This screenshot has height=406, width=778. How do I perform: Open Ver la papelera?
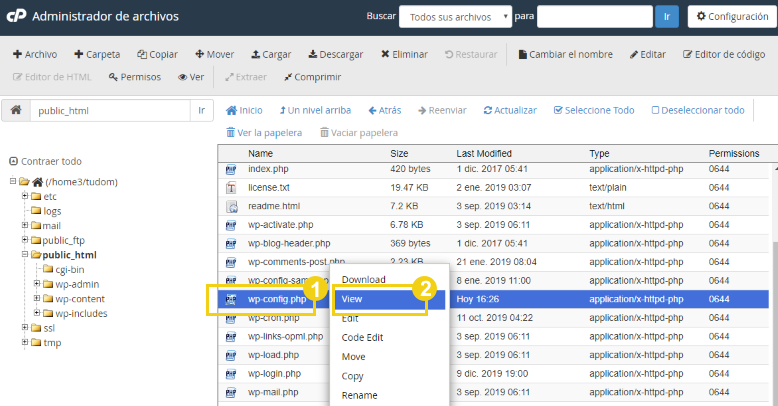click(264, 133)
